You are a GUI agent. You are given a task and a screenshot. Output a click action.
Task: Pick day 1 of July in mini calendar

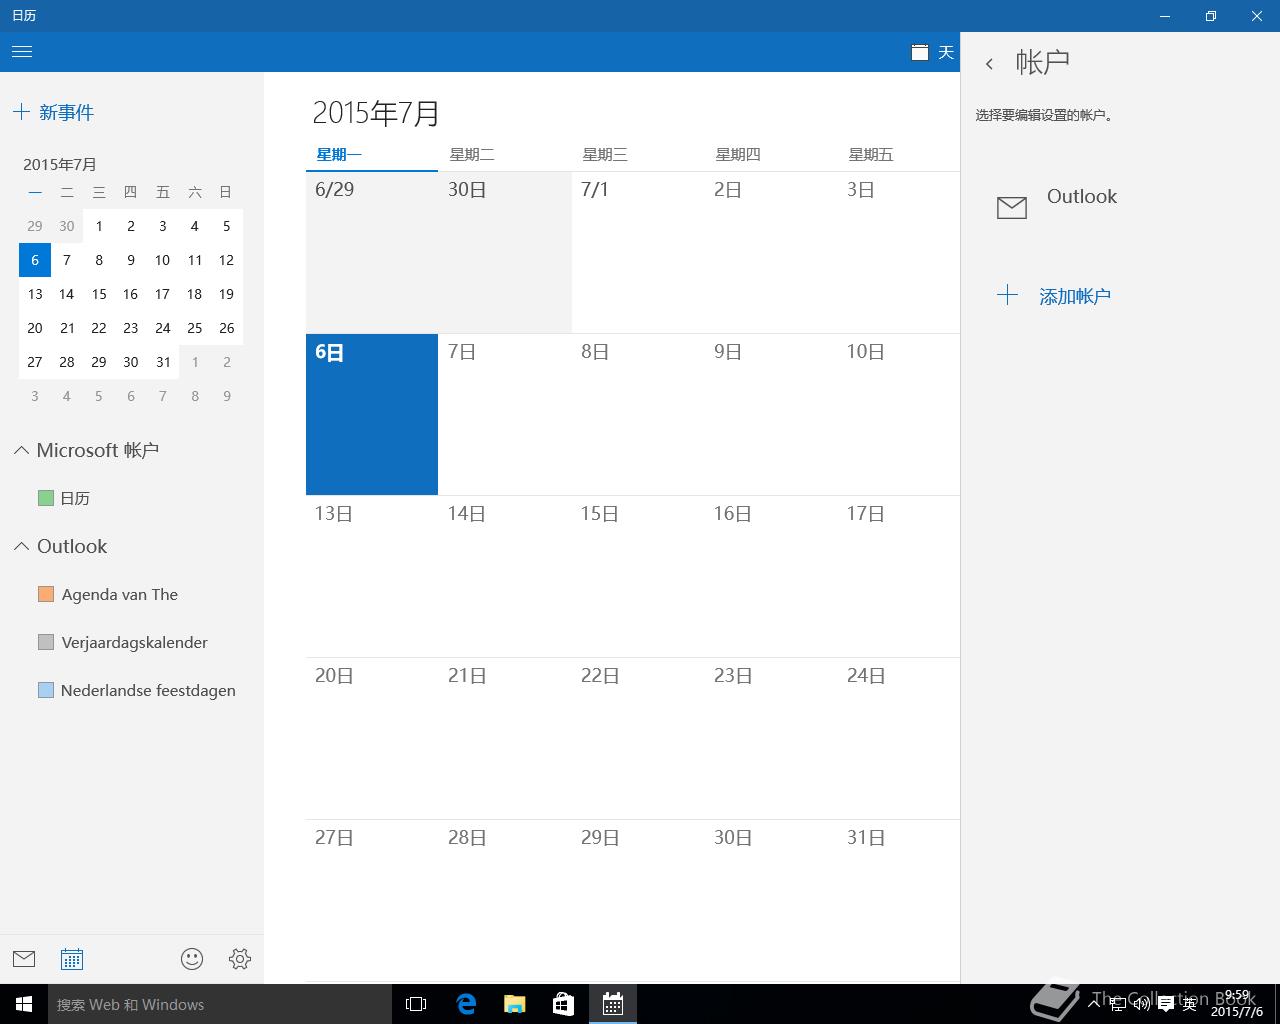click(99, 226)
